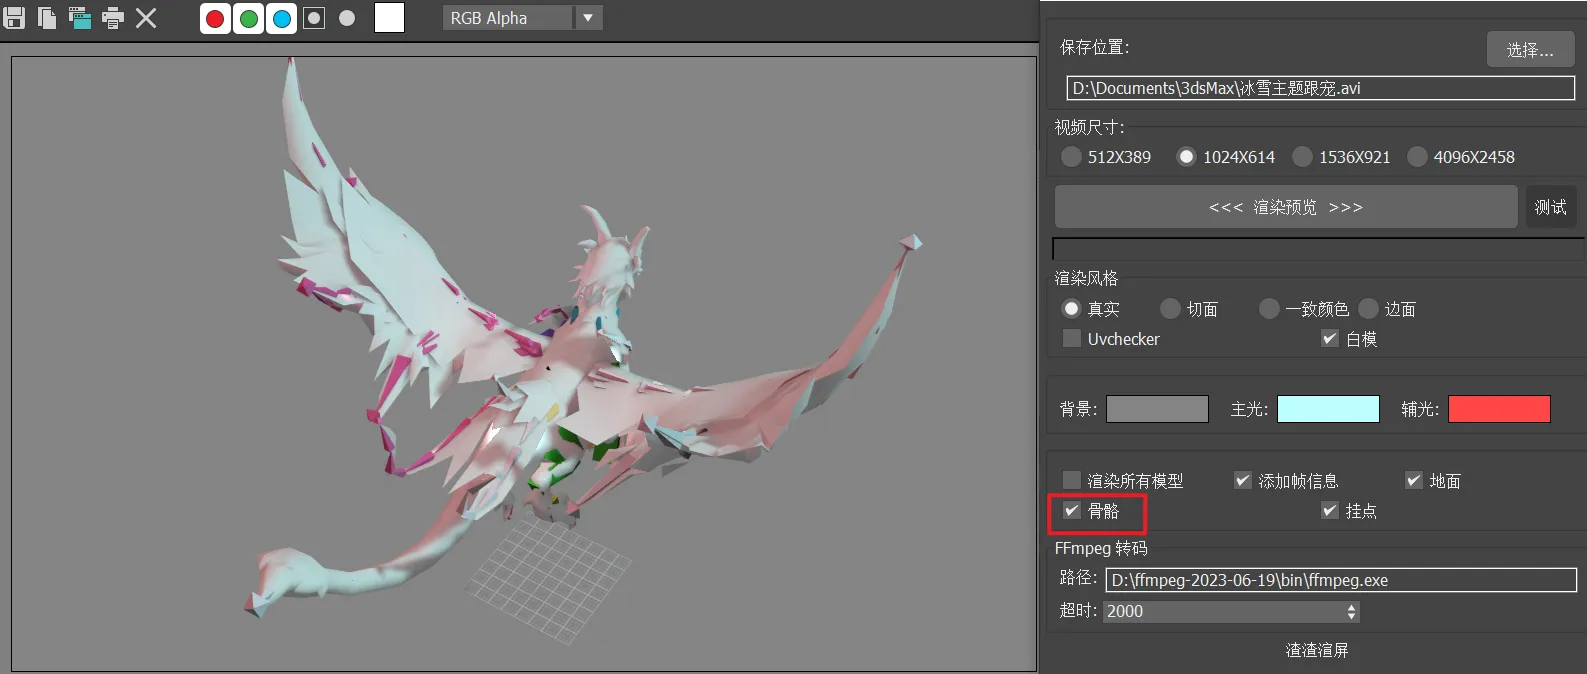Click the save path field ending in .avi
This screenshot has width=1587, height=674.
(1320, 88)
